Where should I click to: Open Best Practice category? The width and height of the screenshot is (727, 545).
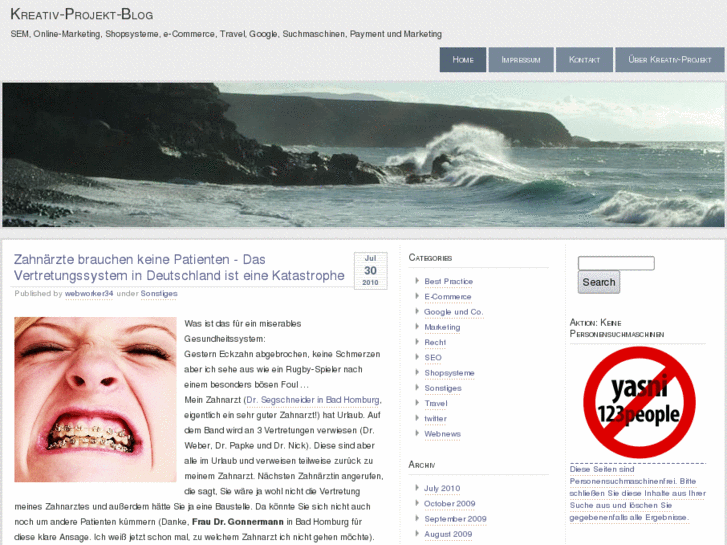[x=448, y=282]
